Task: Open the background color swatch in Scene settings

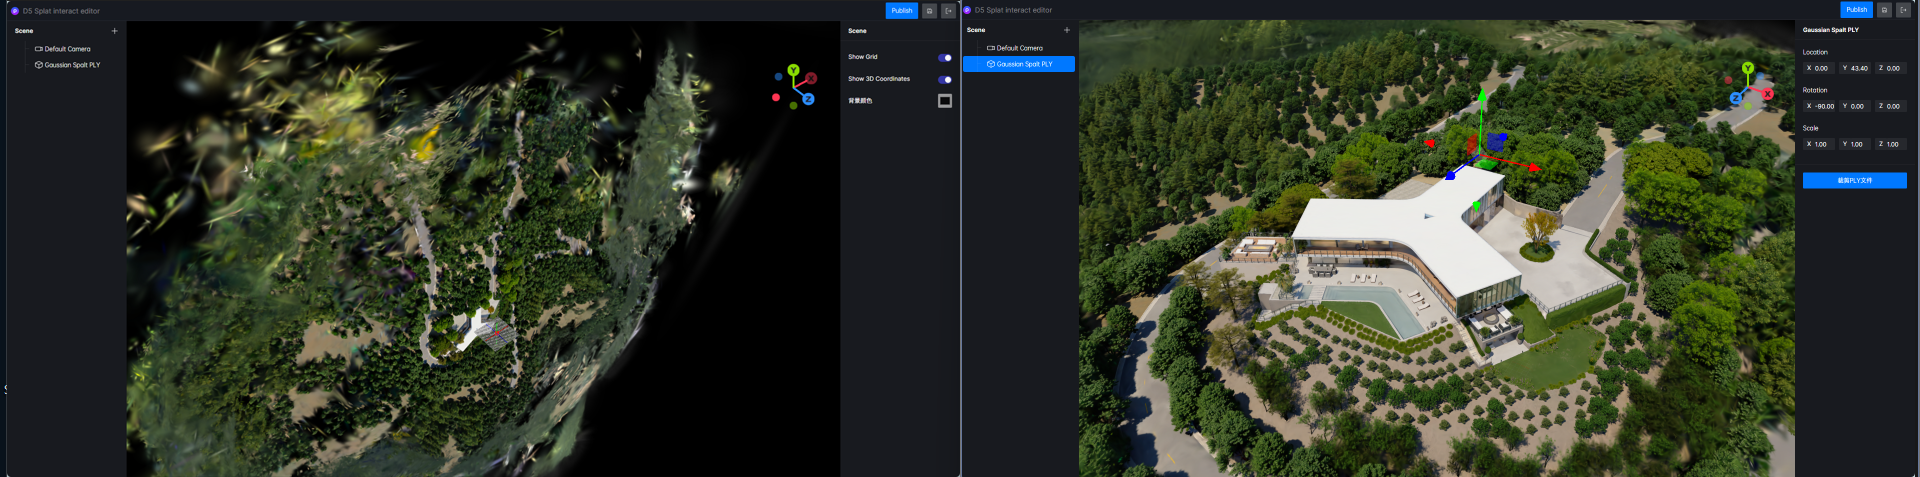Action: click(944, 101)
